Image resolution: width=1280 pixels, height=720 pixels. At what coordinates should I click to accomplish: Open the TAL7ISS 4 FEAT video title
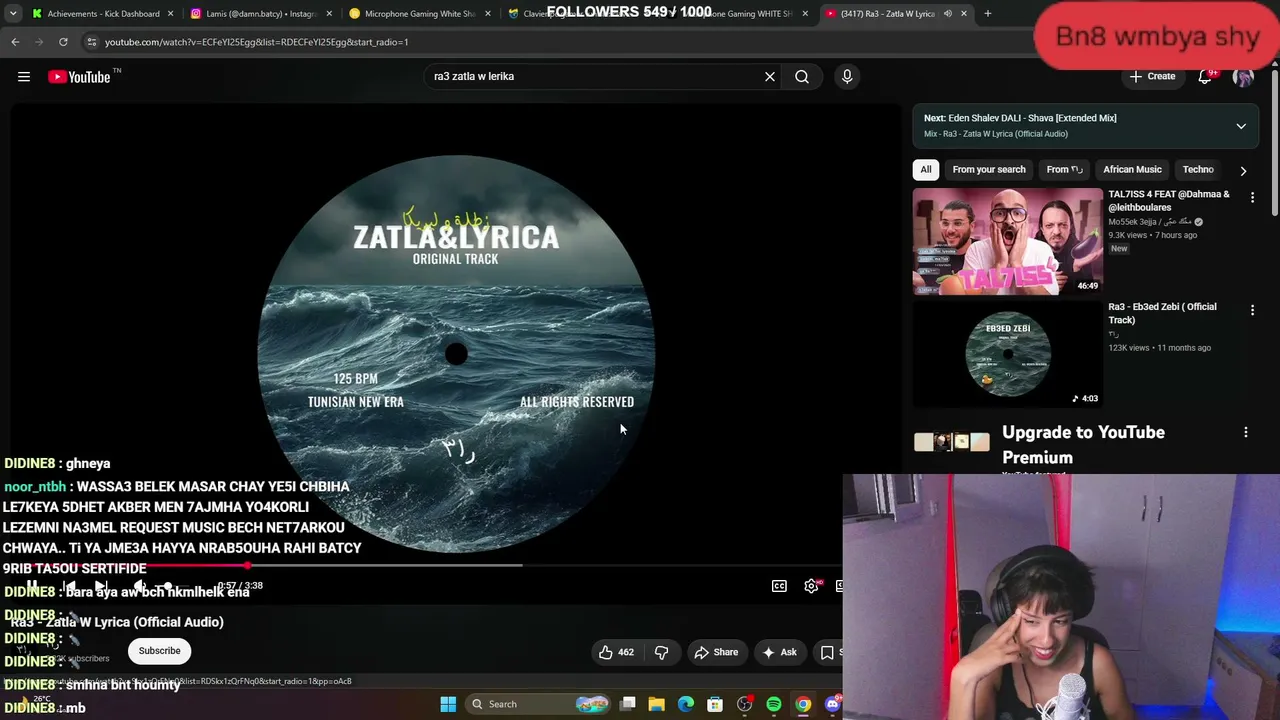[1169, 201]
